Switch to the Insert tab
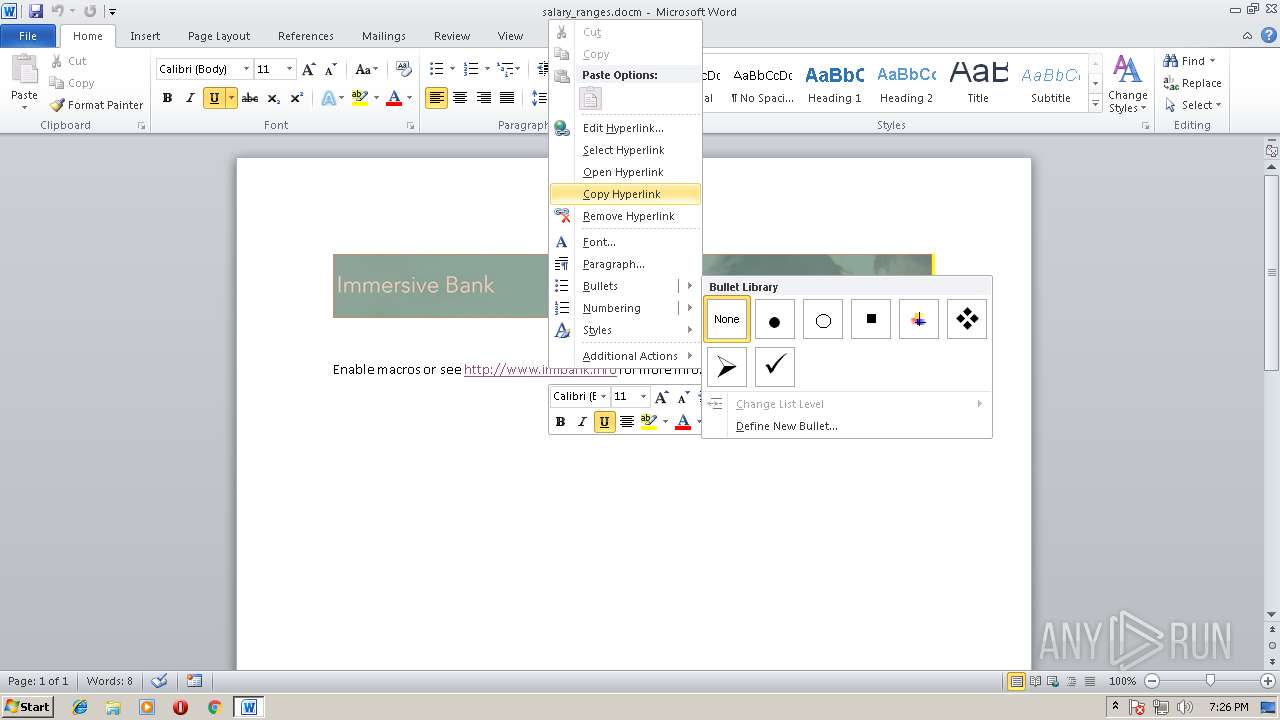 tap(145, 36)
